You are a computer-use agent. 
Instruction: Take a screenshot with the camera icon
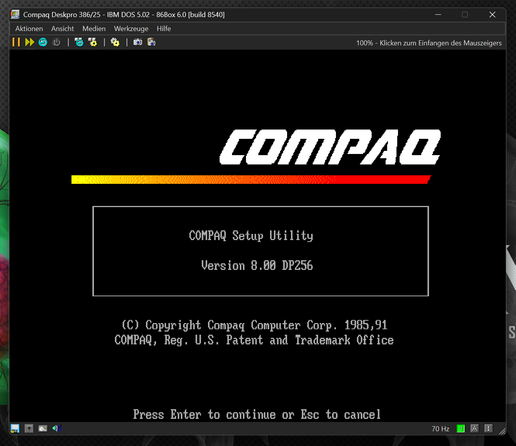click(x=138, y=42)
